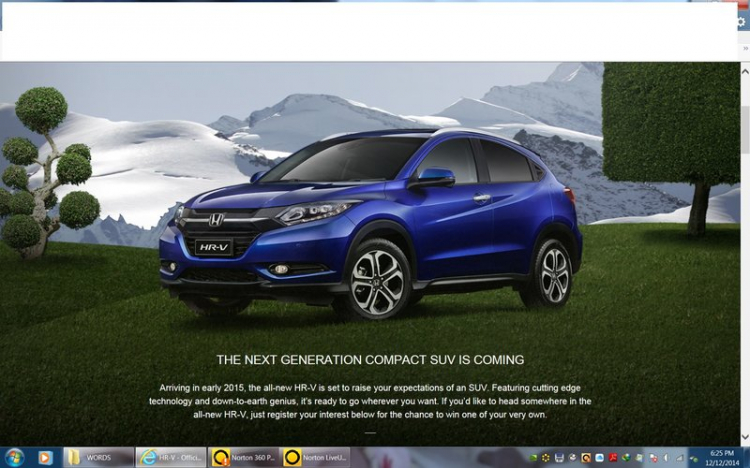The width and height of the screenshot is (750, 468).
Task: Open the WORDS folder taskbar button
Action: point(99,457)
